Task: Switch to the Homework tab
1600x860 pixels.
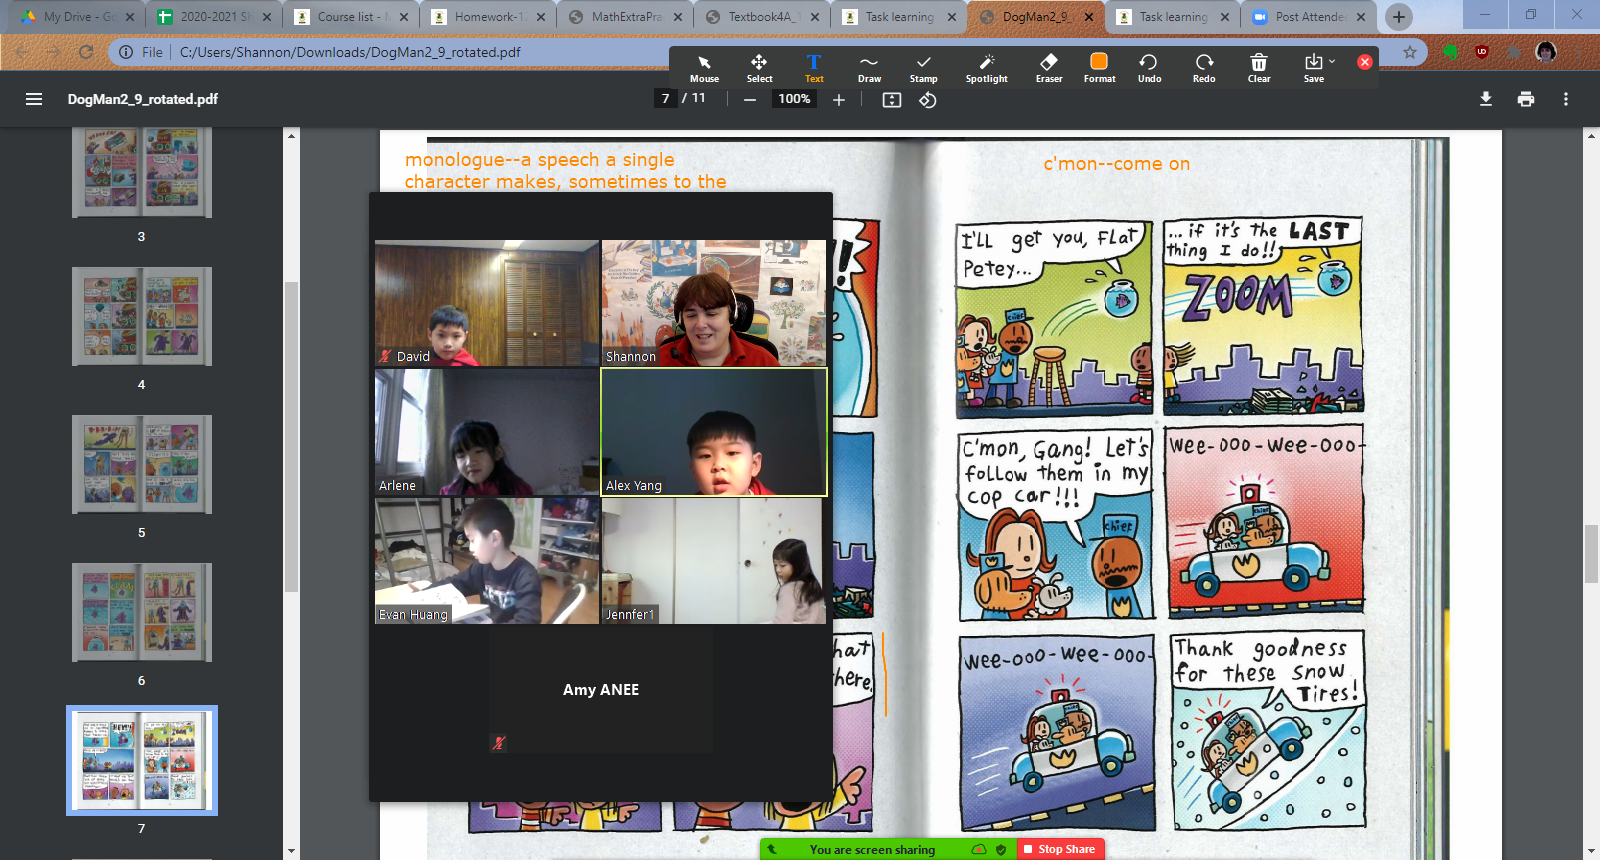Action: coord(488,17)
